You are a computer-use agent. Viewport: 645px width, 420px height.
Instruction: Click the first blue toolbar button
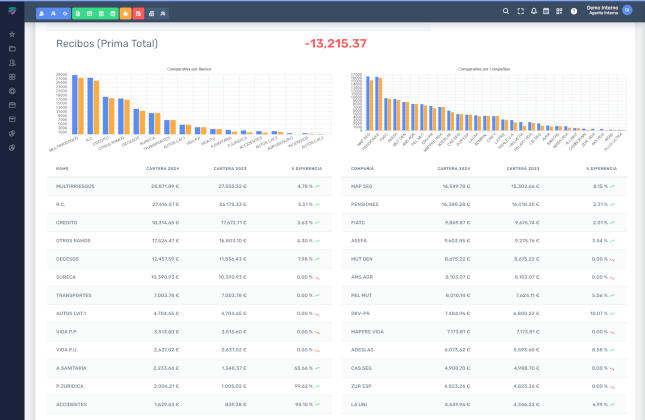pos(41,11)
